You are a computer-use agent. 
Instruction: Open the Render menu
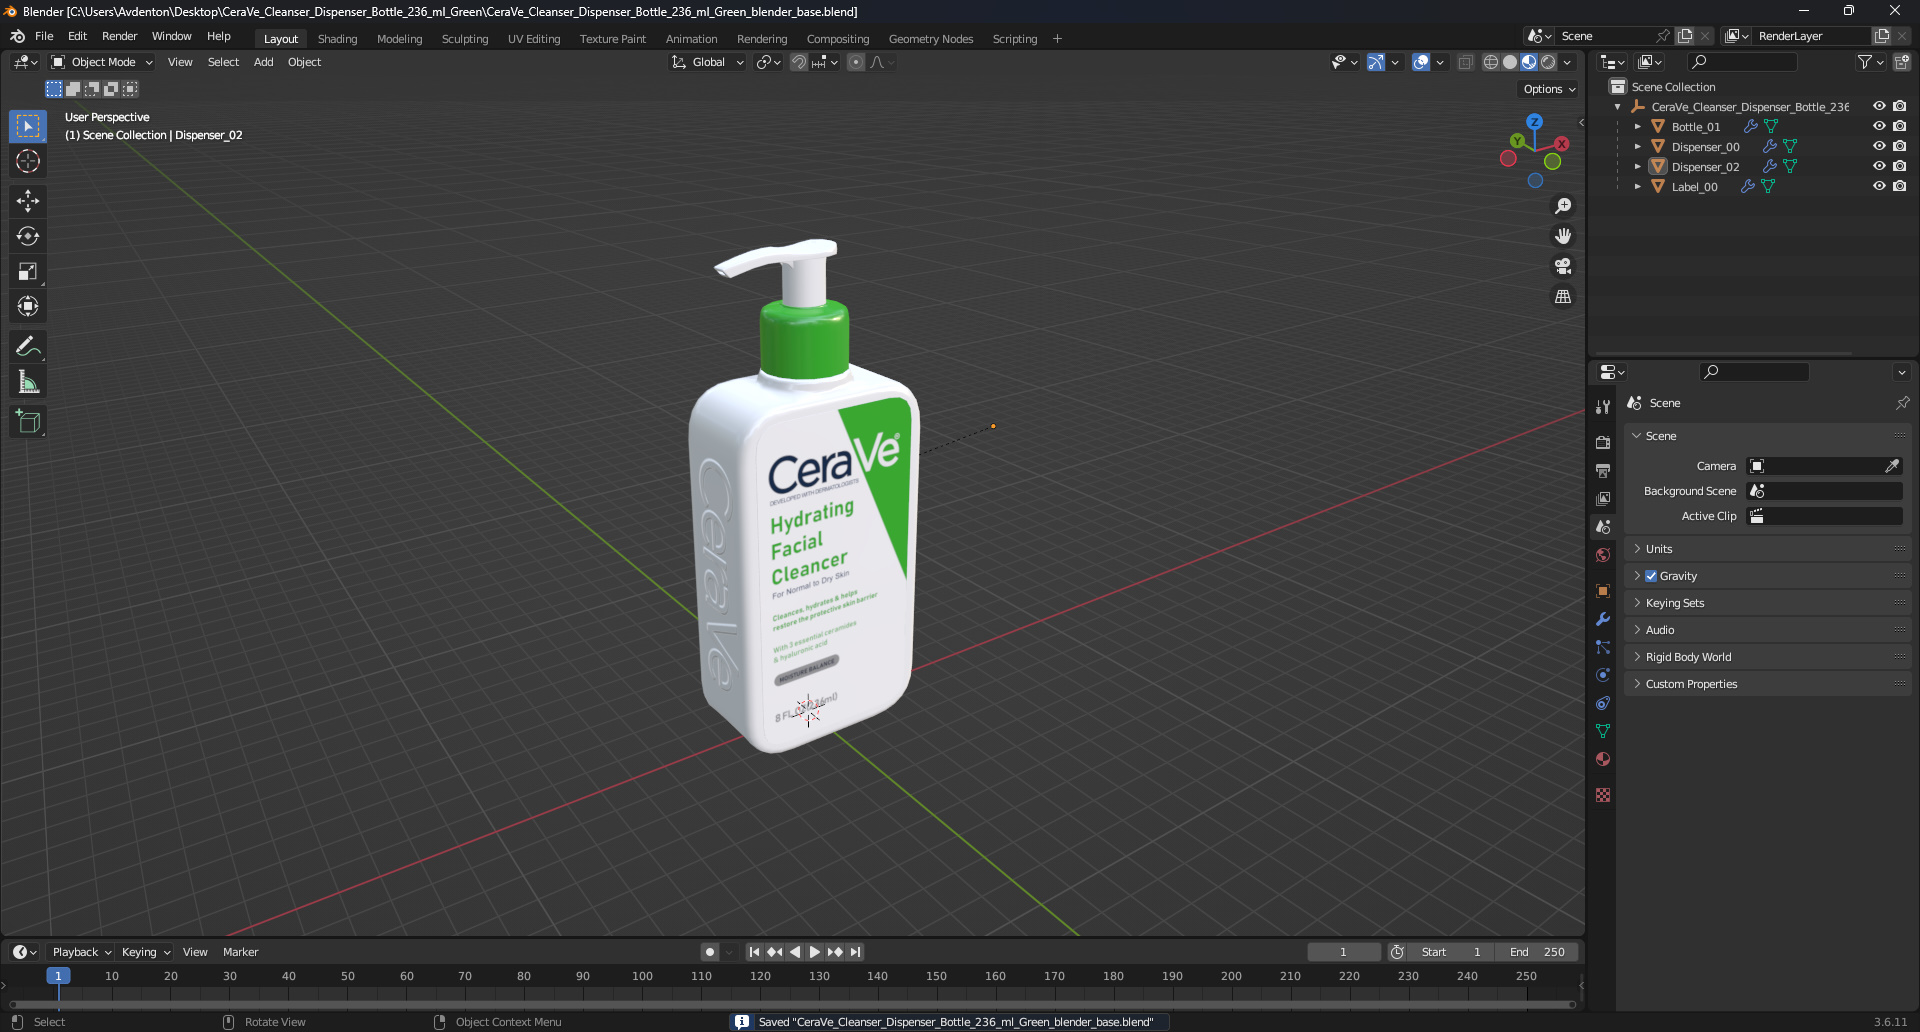click(119, 36)
